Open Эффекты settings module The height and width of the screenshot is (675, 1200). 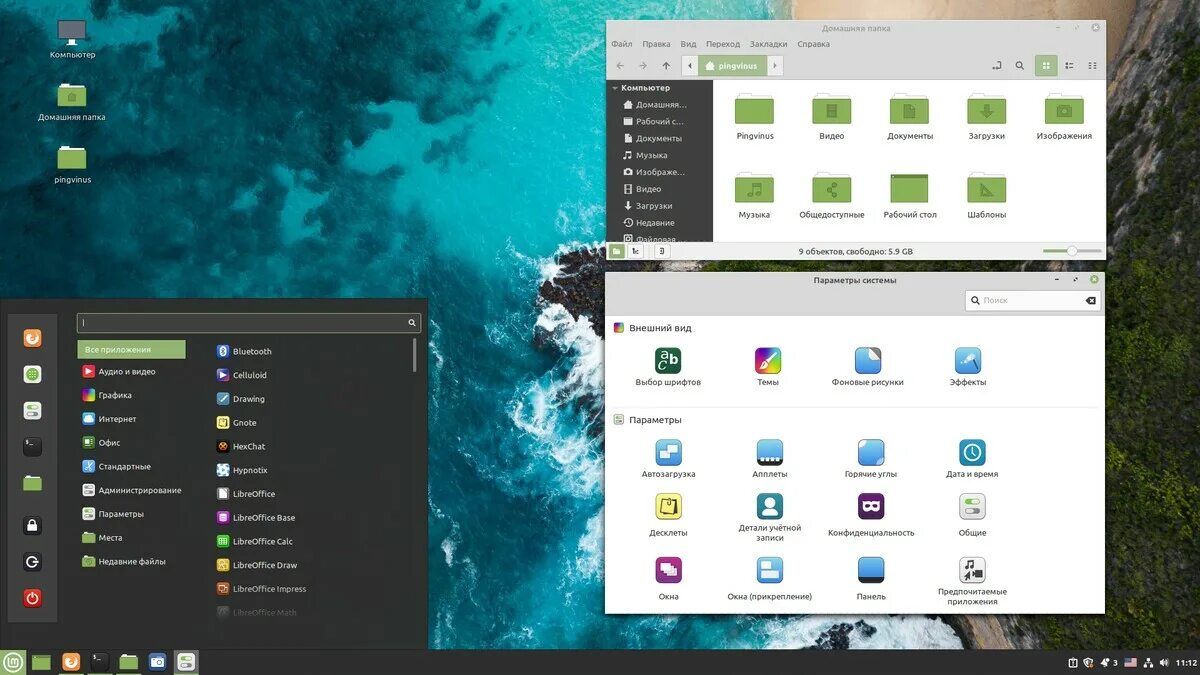tap(968, 368)
